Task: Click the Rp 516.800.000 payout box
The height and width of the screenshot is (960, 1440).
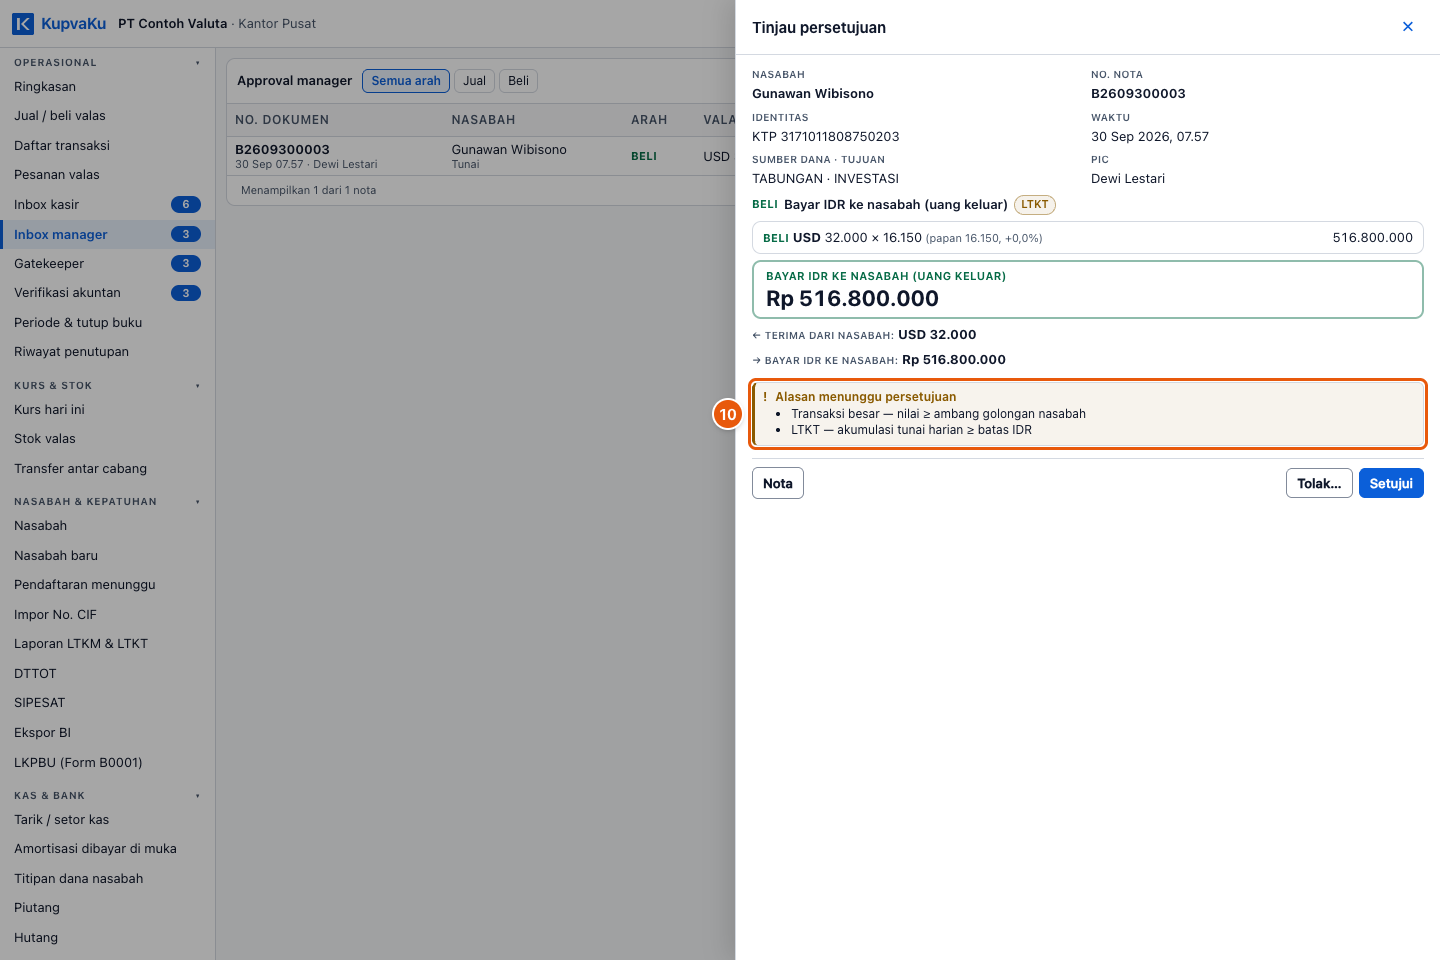Action: [1088, 290]
